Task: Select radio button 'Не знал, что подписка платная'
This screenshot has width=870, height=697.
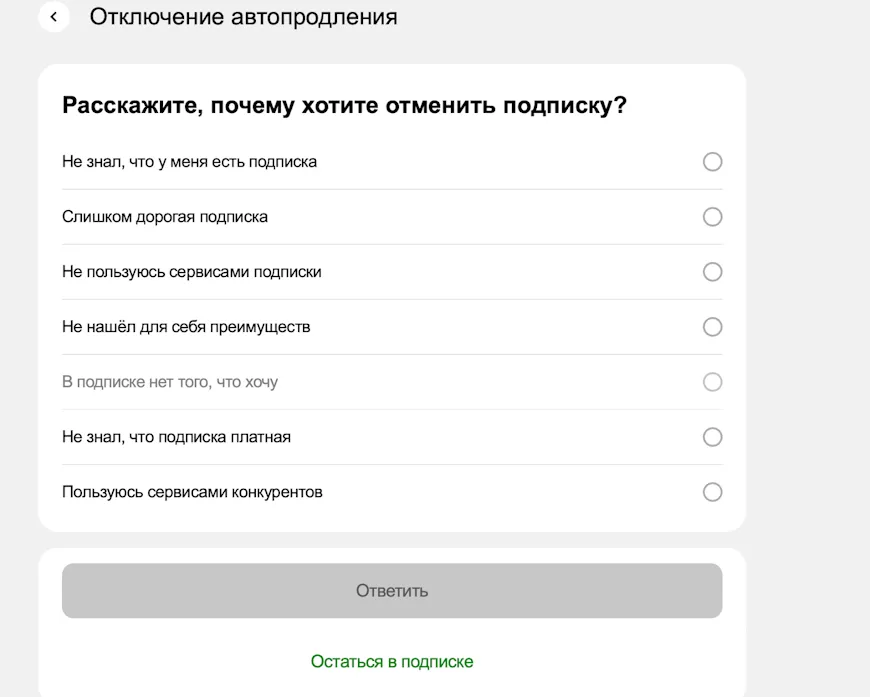Action: (712, 437)
